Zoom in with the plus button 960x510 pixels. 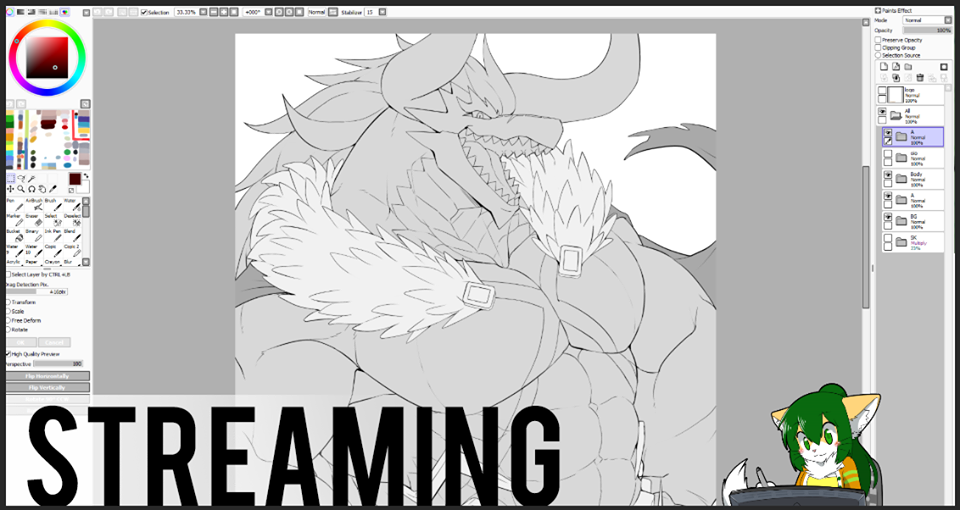click(224, 12)
